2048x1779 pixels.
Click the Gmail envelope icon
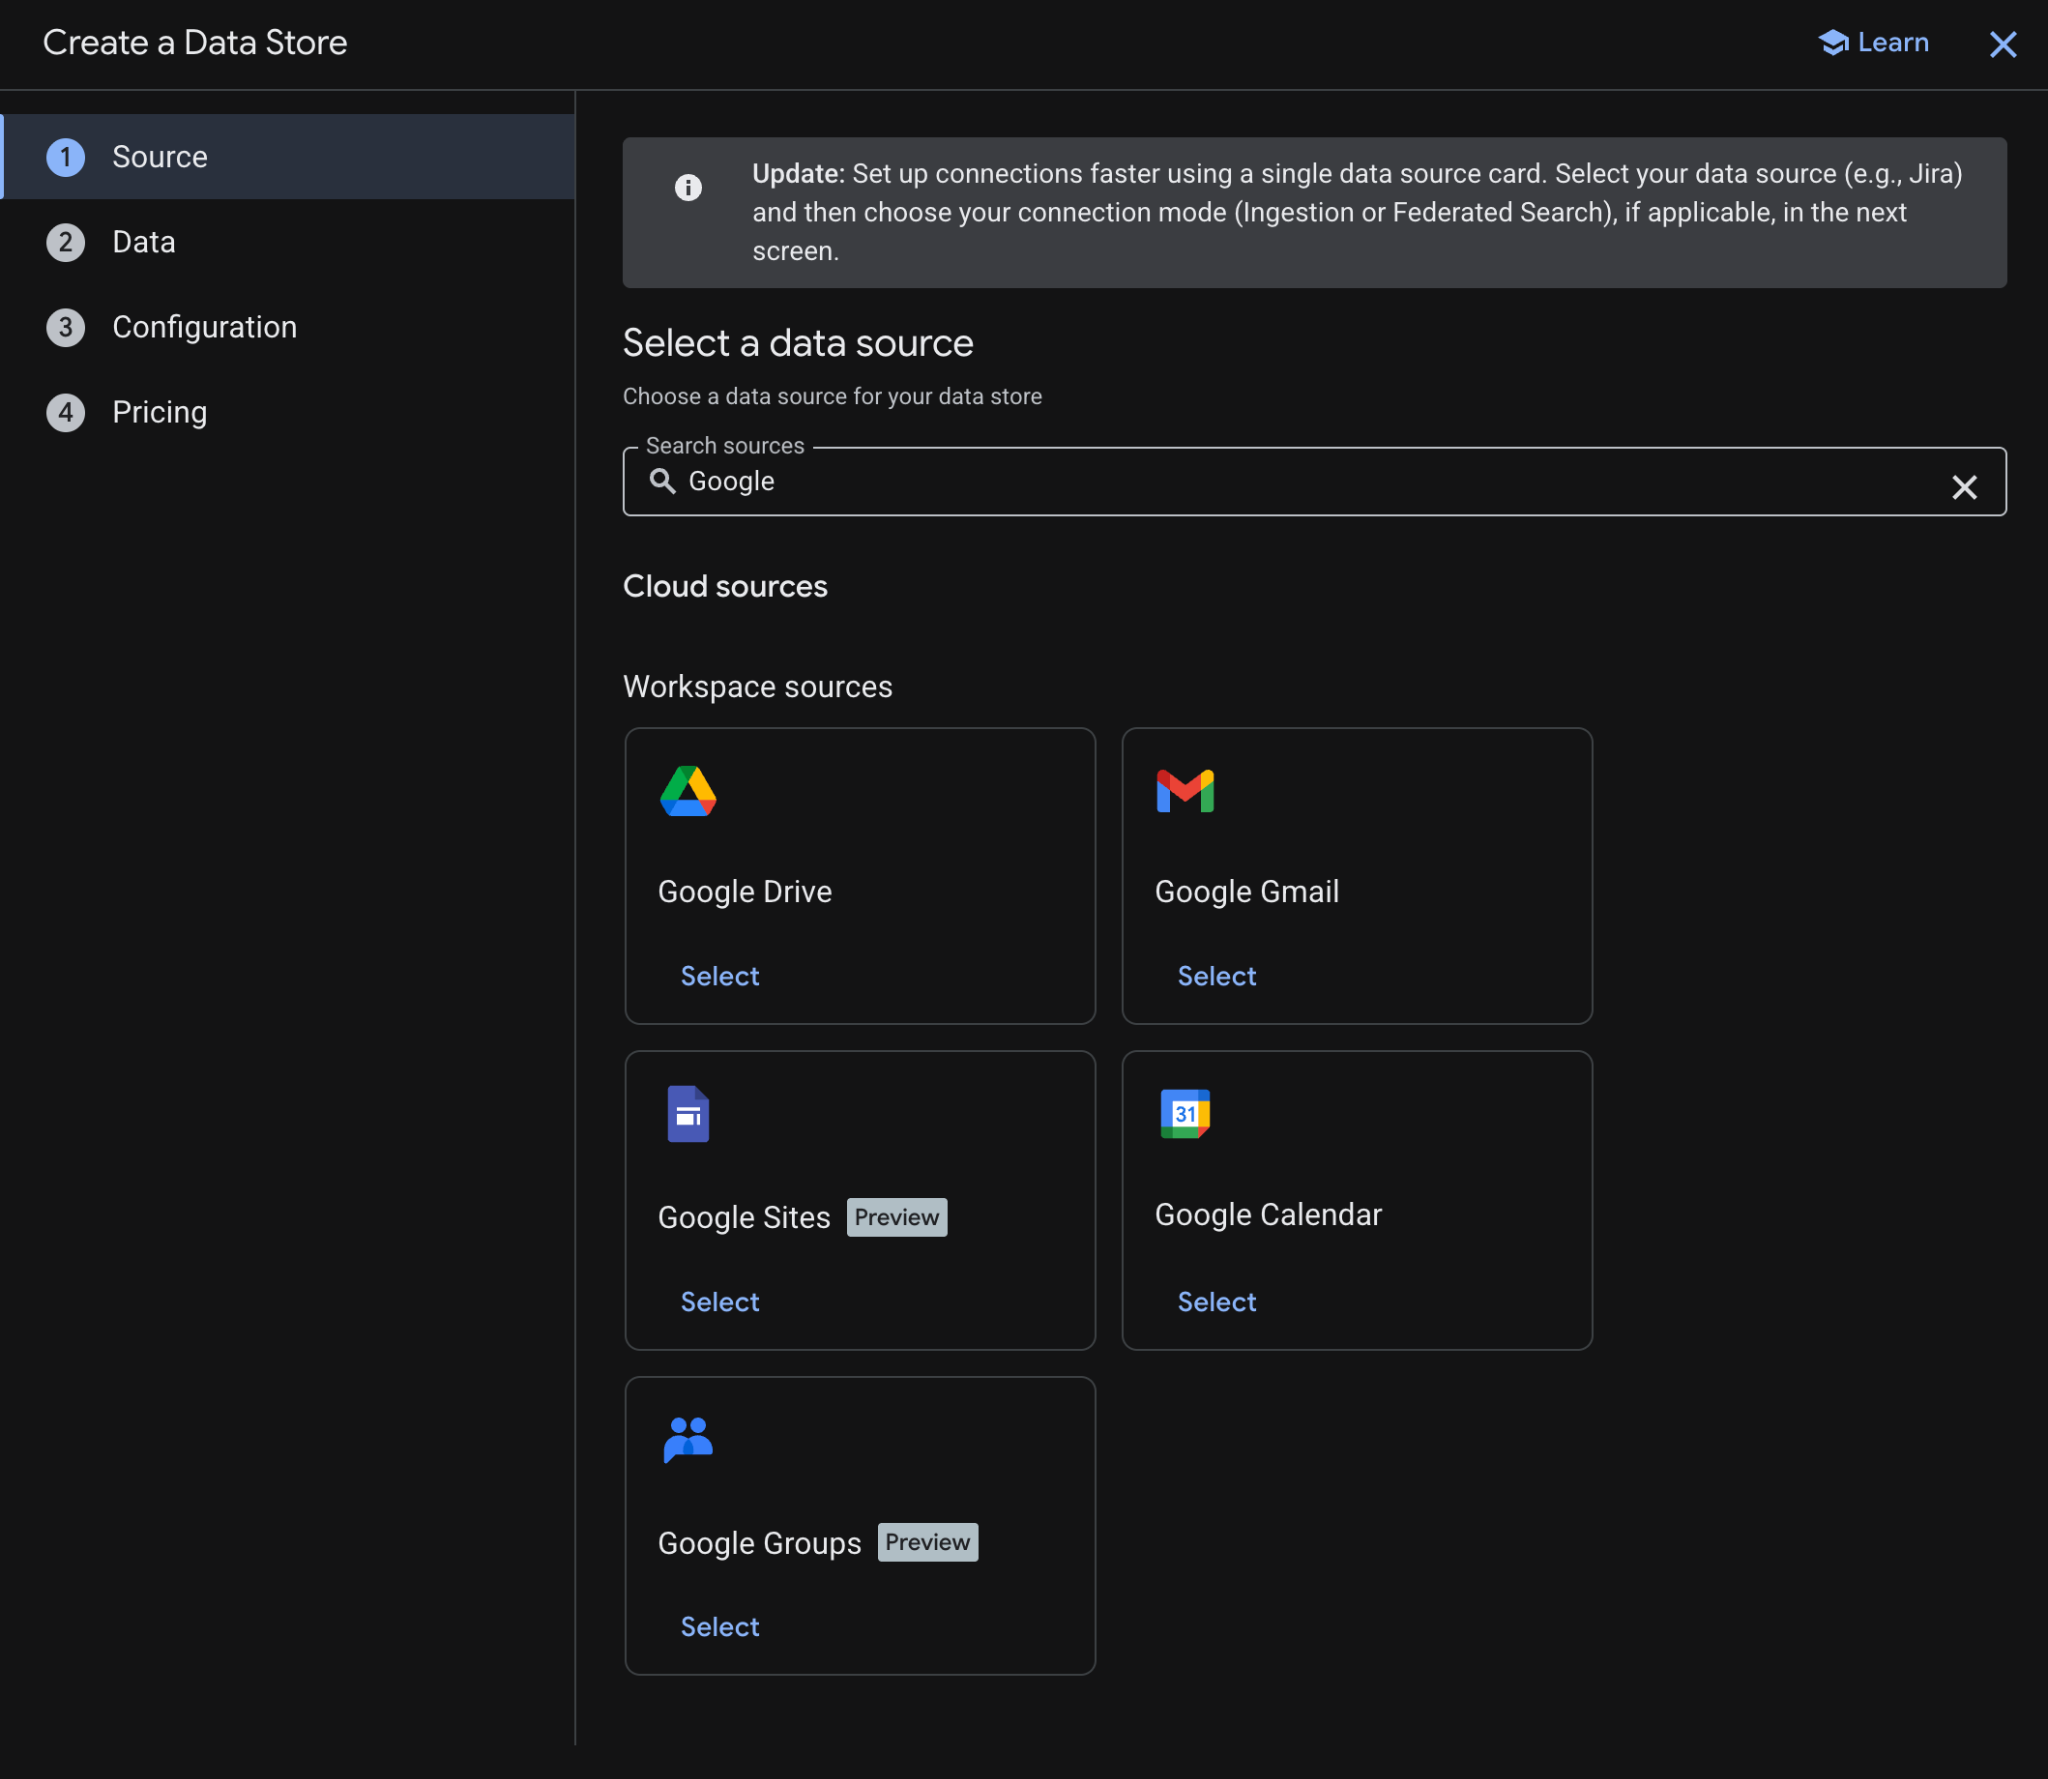[1185, 791]
